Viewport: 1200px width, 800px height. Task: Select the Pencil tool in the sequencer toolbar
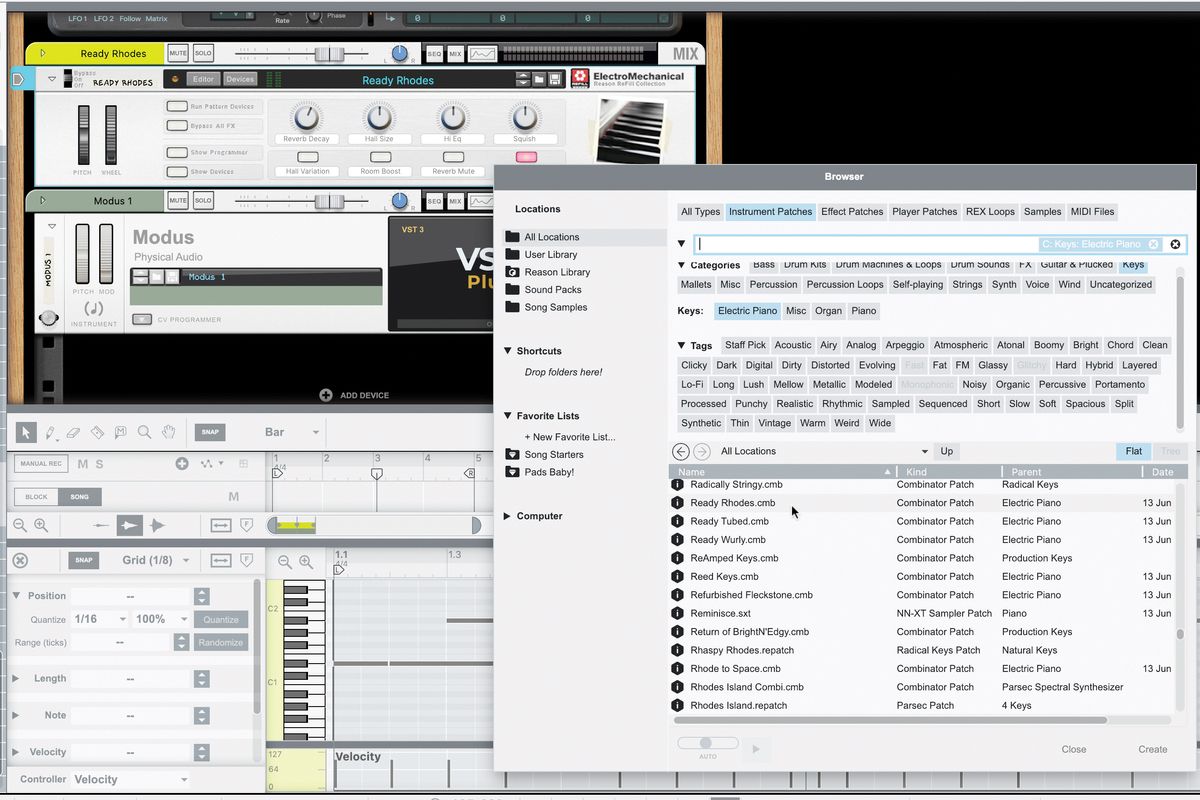coord(51,432)
